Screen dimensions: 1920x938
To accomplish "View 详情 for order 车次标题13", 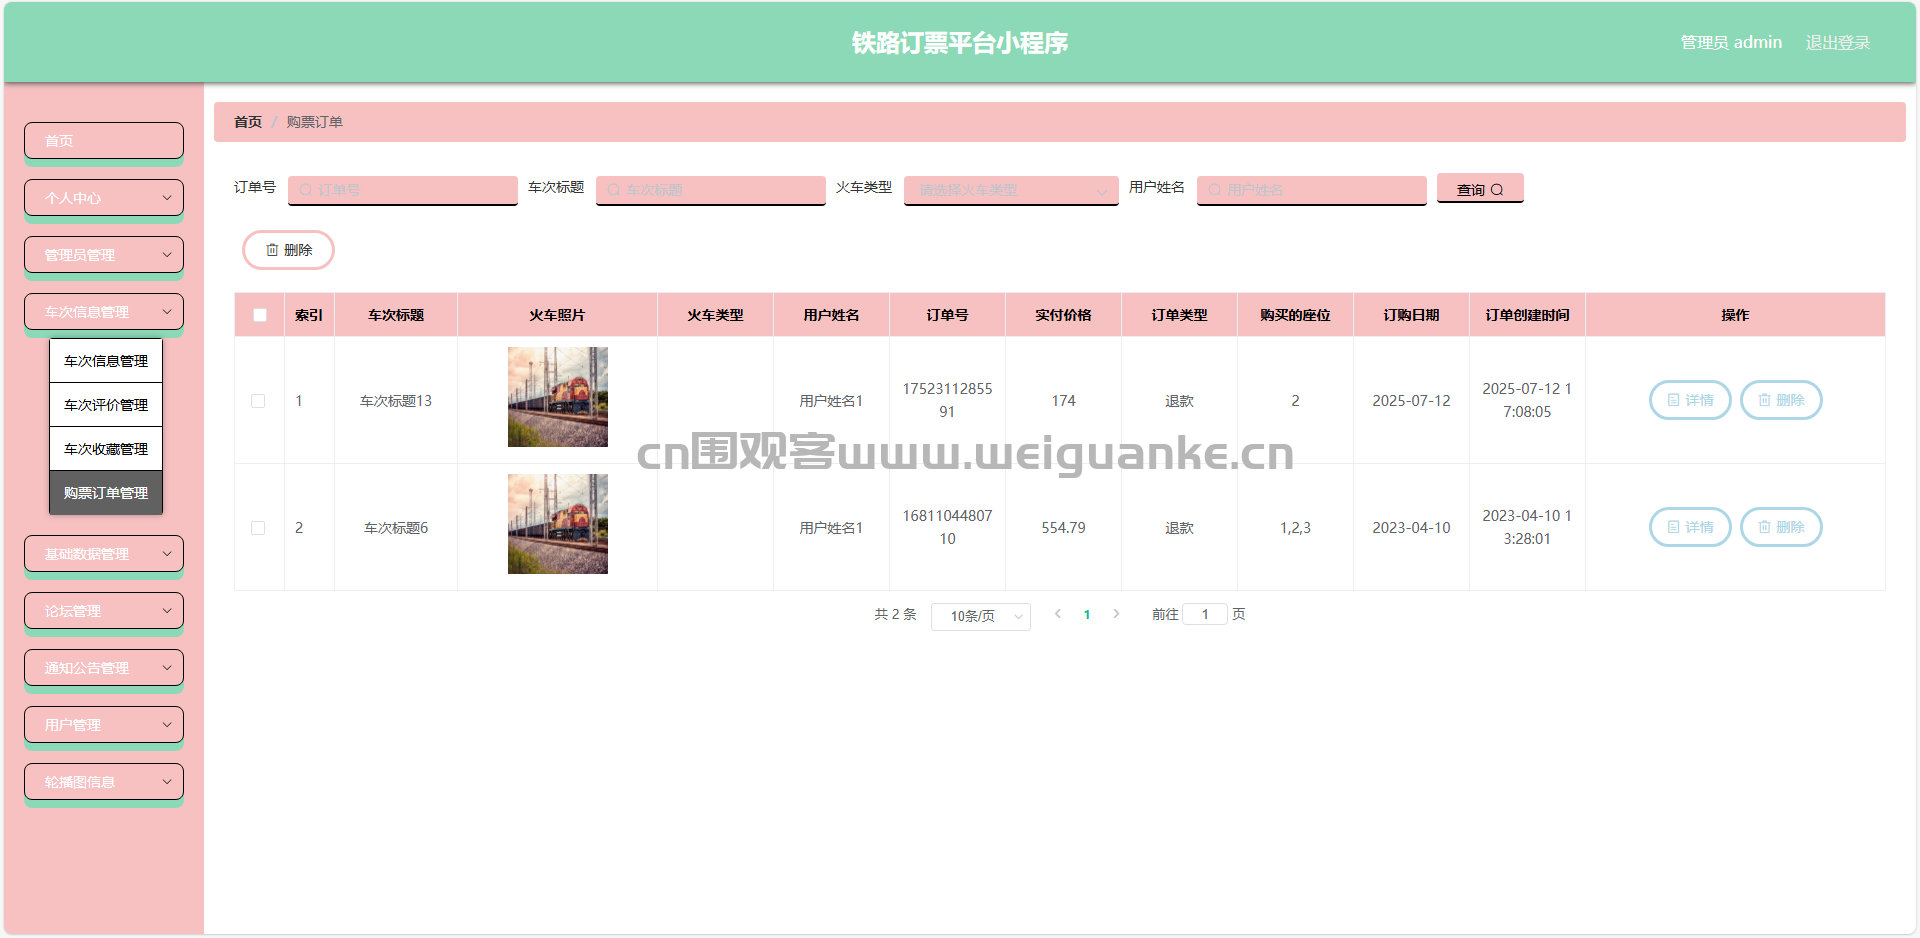I will (1690, 400).
